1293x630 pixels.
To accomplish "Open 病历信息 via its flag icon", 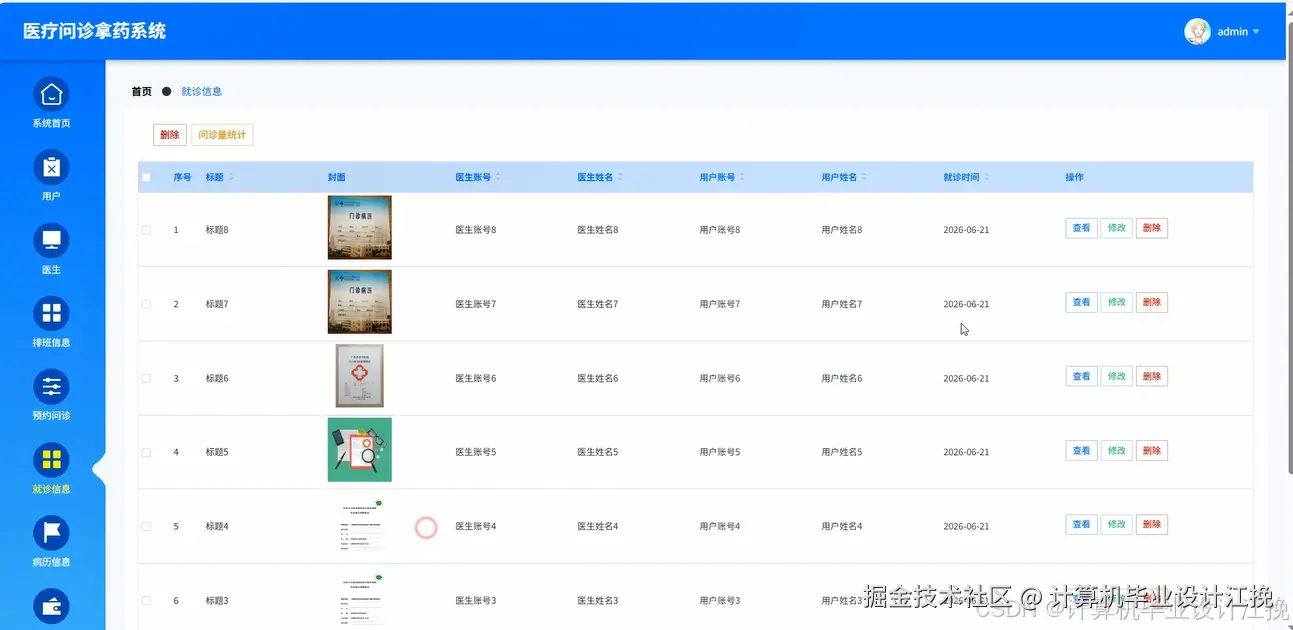I will coord(51,533).
